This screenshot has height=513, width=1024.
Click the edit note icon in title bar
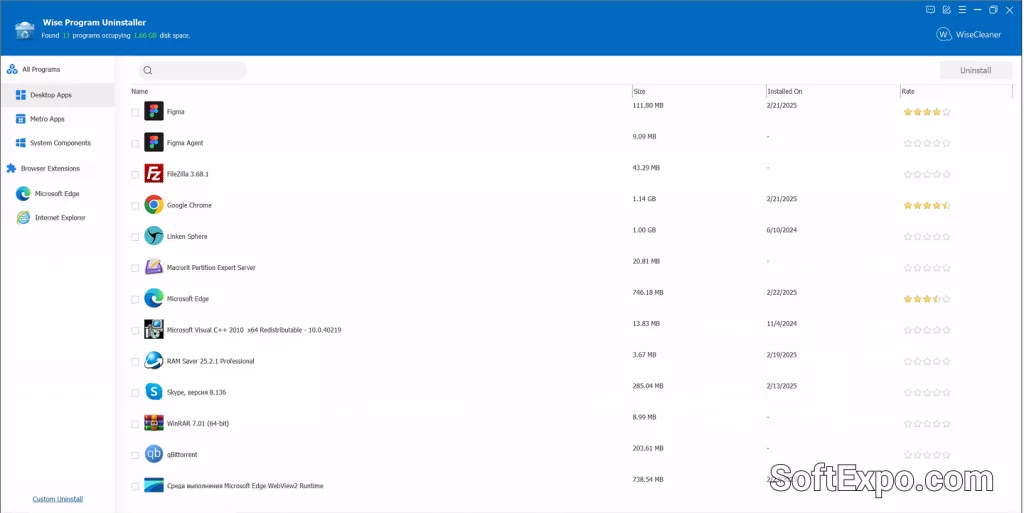pyautogui.click(x=946, y=10)
